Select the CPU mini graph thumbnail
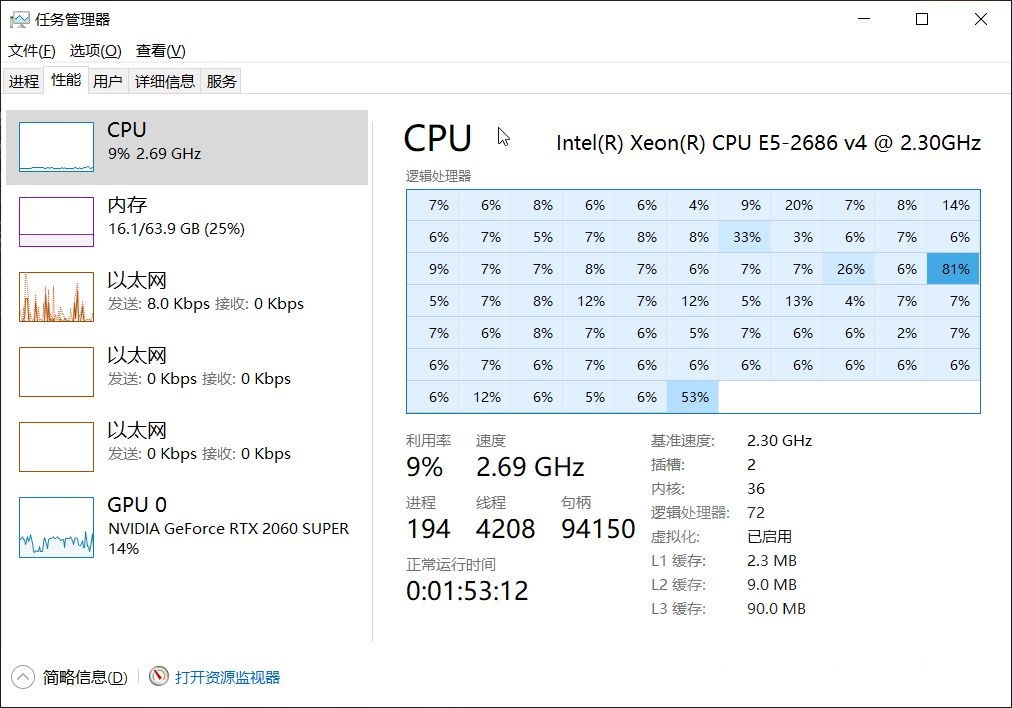The height and width of the screenshot is (708, 1012). (56, 147)
